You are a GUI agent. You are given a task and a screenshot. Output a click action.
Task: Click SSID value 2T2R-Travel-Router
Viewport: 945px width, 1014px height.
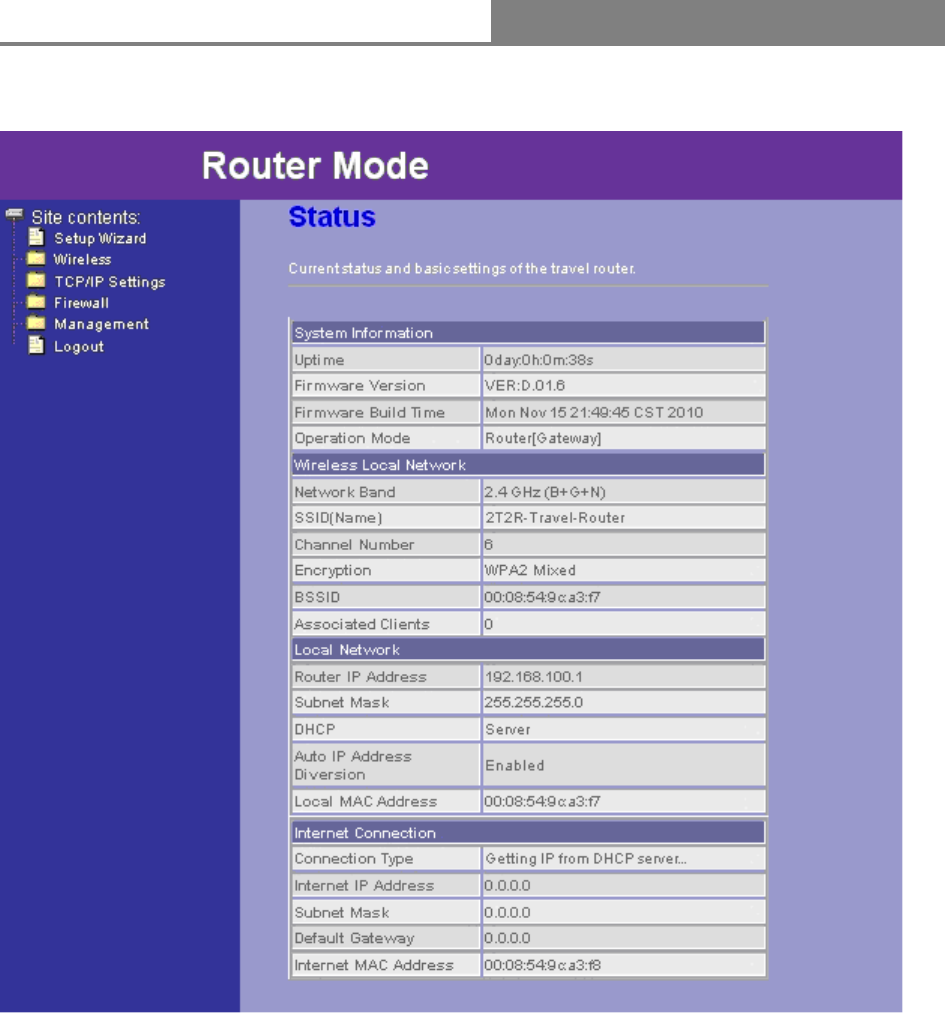point(555,518)
